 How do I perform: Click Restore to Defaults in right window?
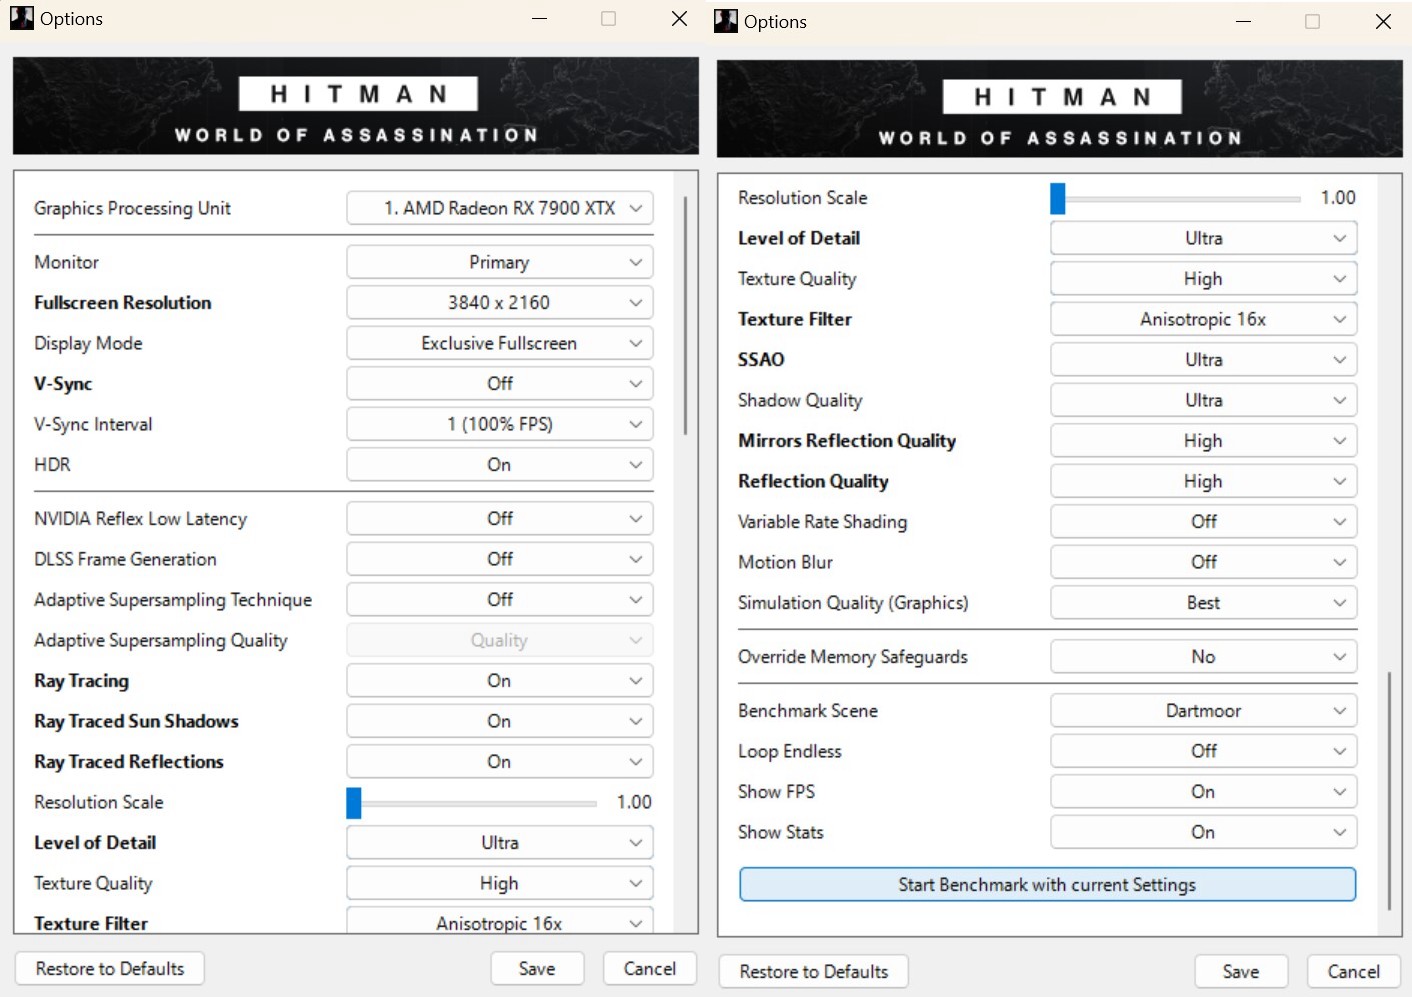tap(814, 971)
